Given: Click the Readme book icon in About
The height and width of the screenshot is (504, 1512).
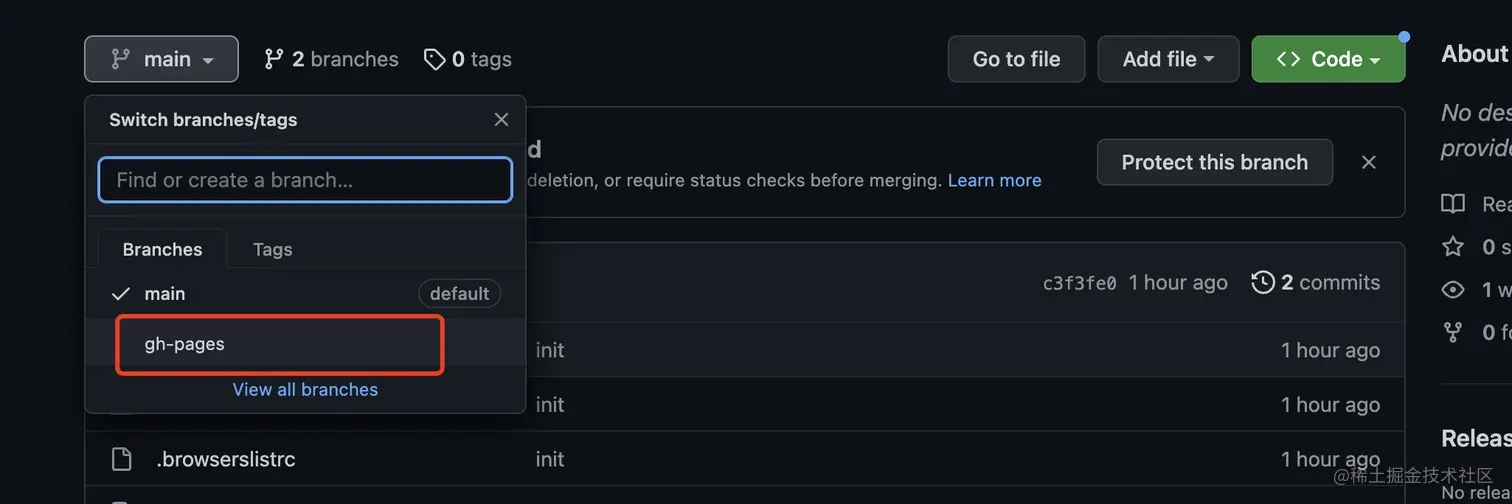Looking at the screenshot, I should (1453, 204).
